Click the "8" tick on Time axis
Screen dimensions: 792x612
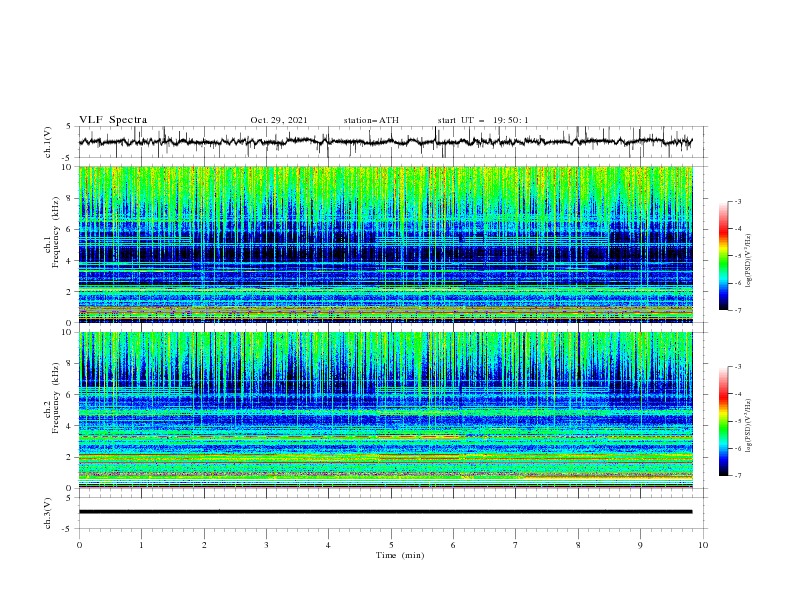coord(578,545)
